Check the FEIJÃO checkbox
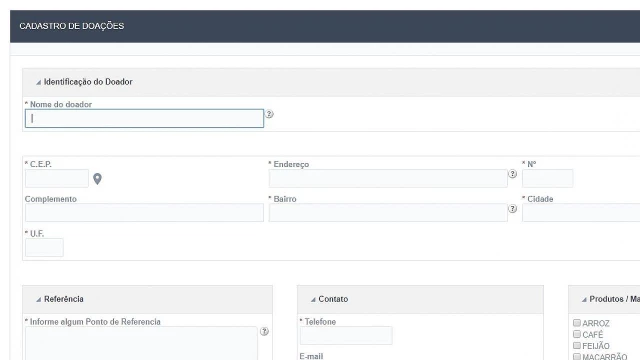This screenshot has width=640, height=360. click(577, 346)
